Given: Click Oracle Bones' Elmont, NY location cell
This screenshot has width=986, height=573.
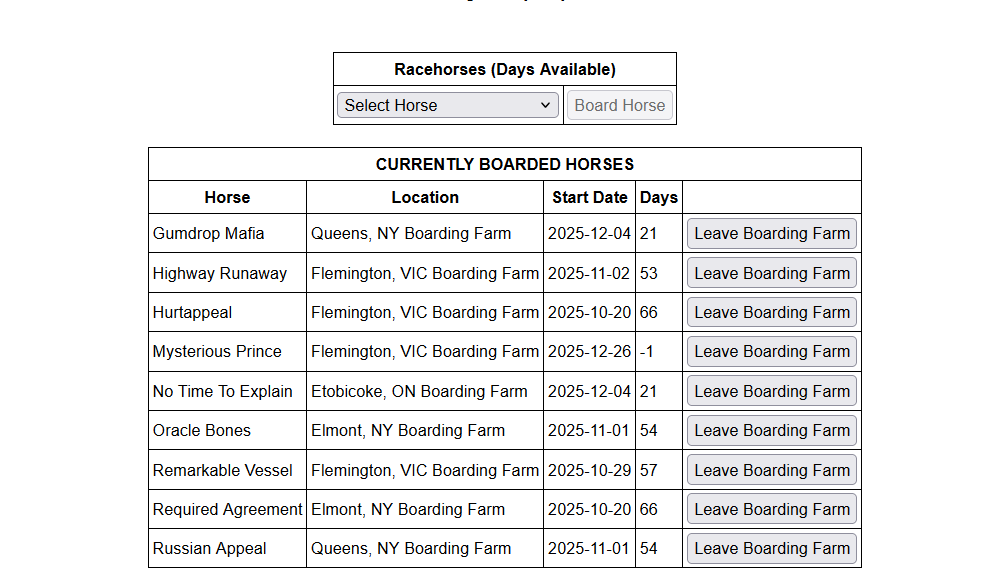Looking at the screenshot, I should pyautogui.click(x=408, y=430).
